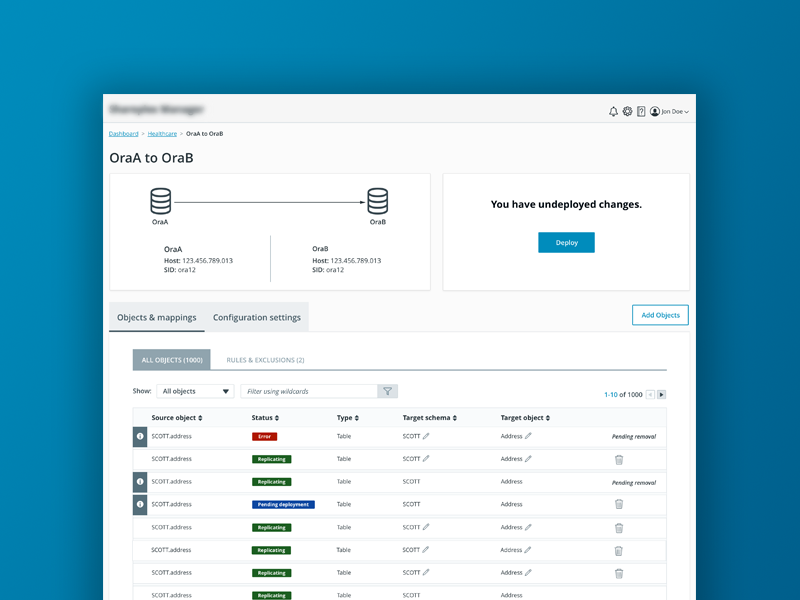Open info icon on Pending deployment row
Viewport: 800px width, 600px height.
(x=140, y=504)
